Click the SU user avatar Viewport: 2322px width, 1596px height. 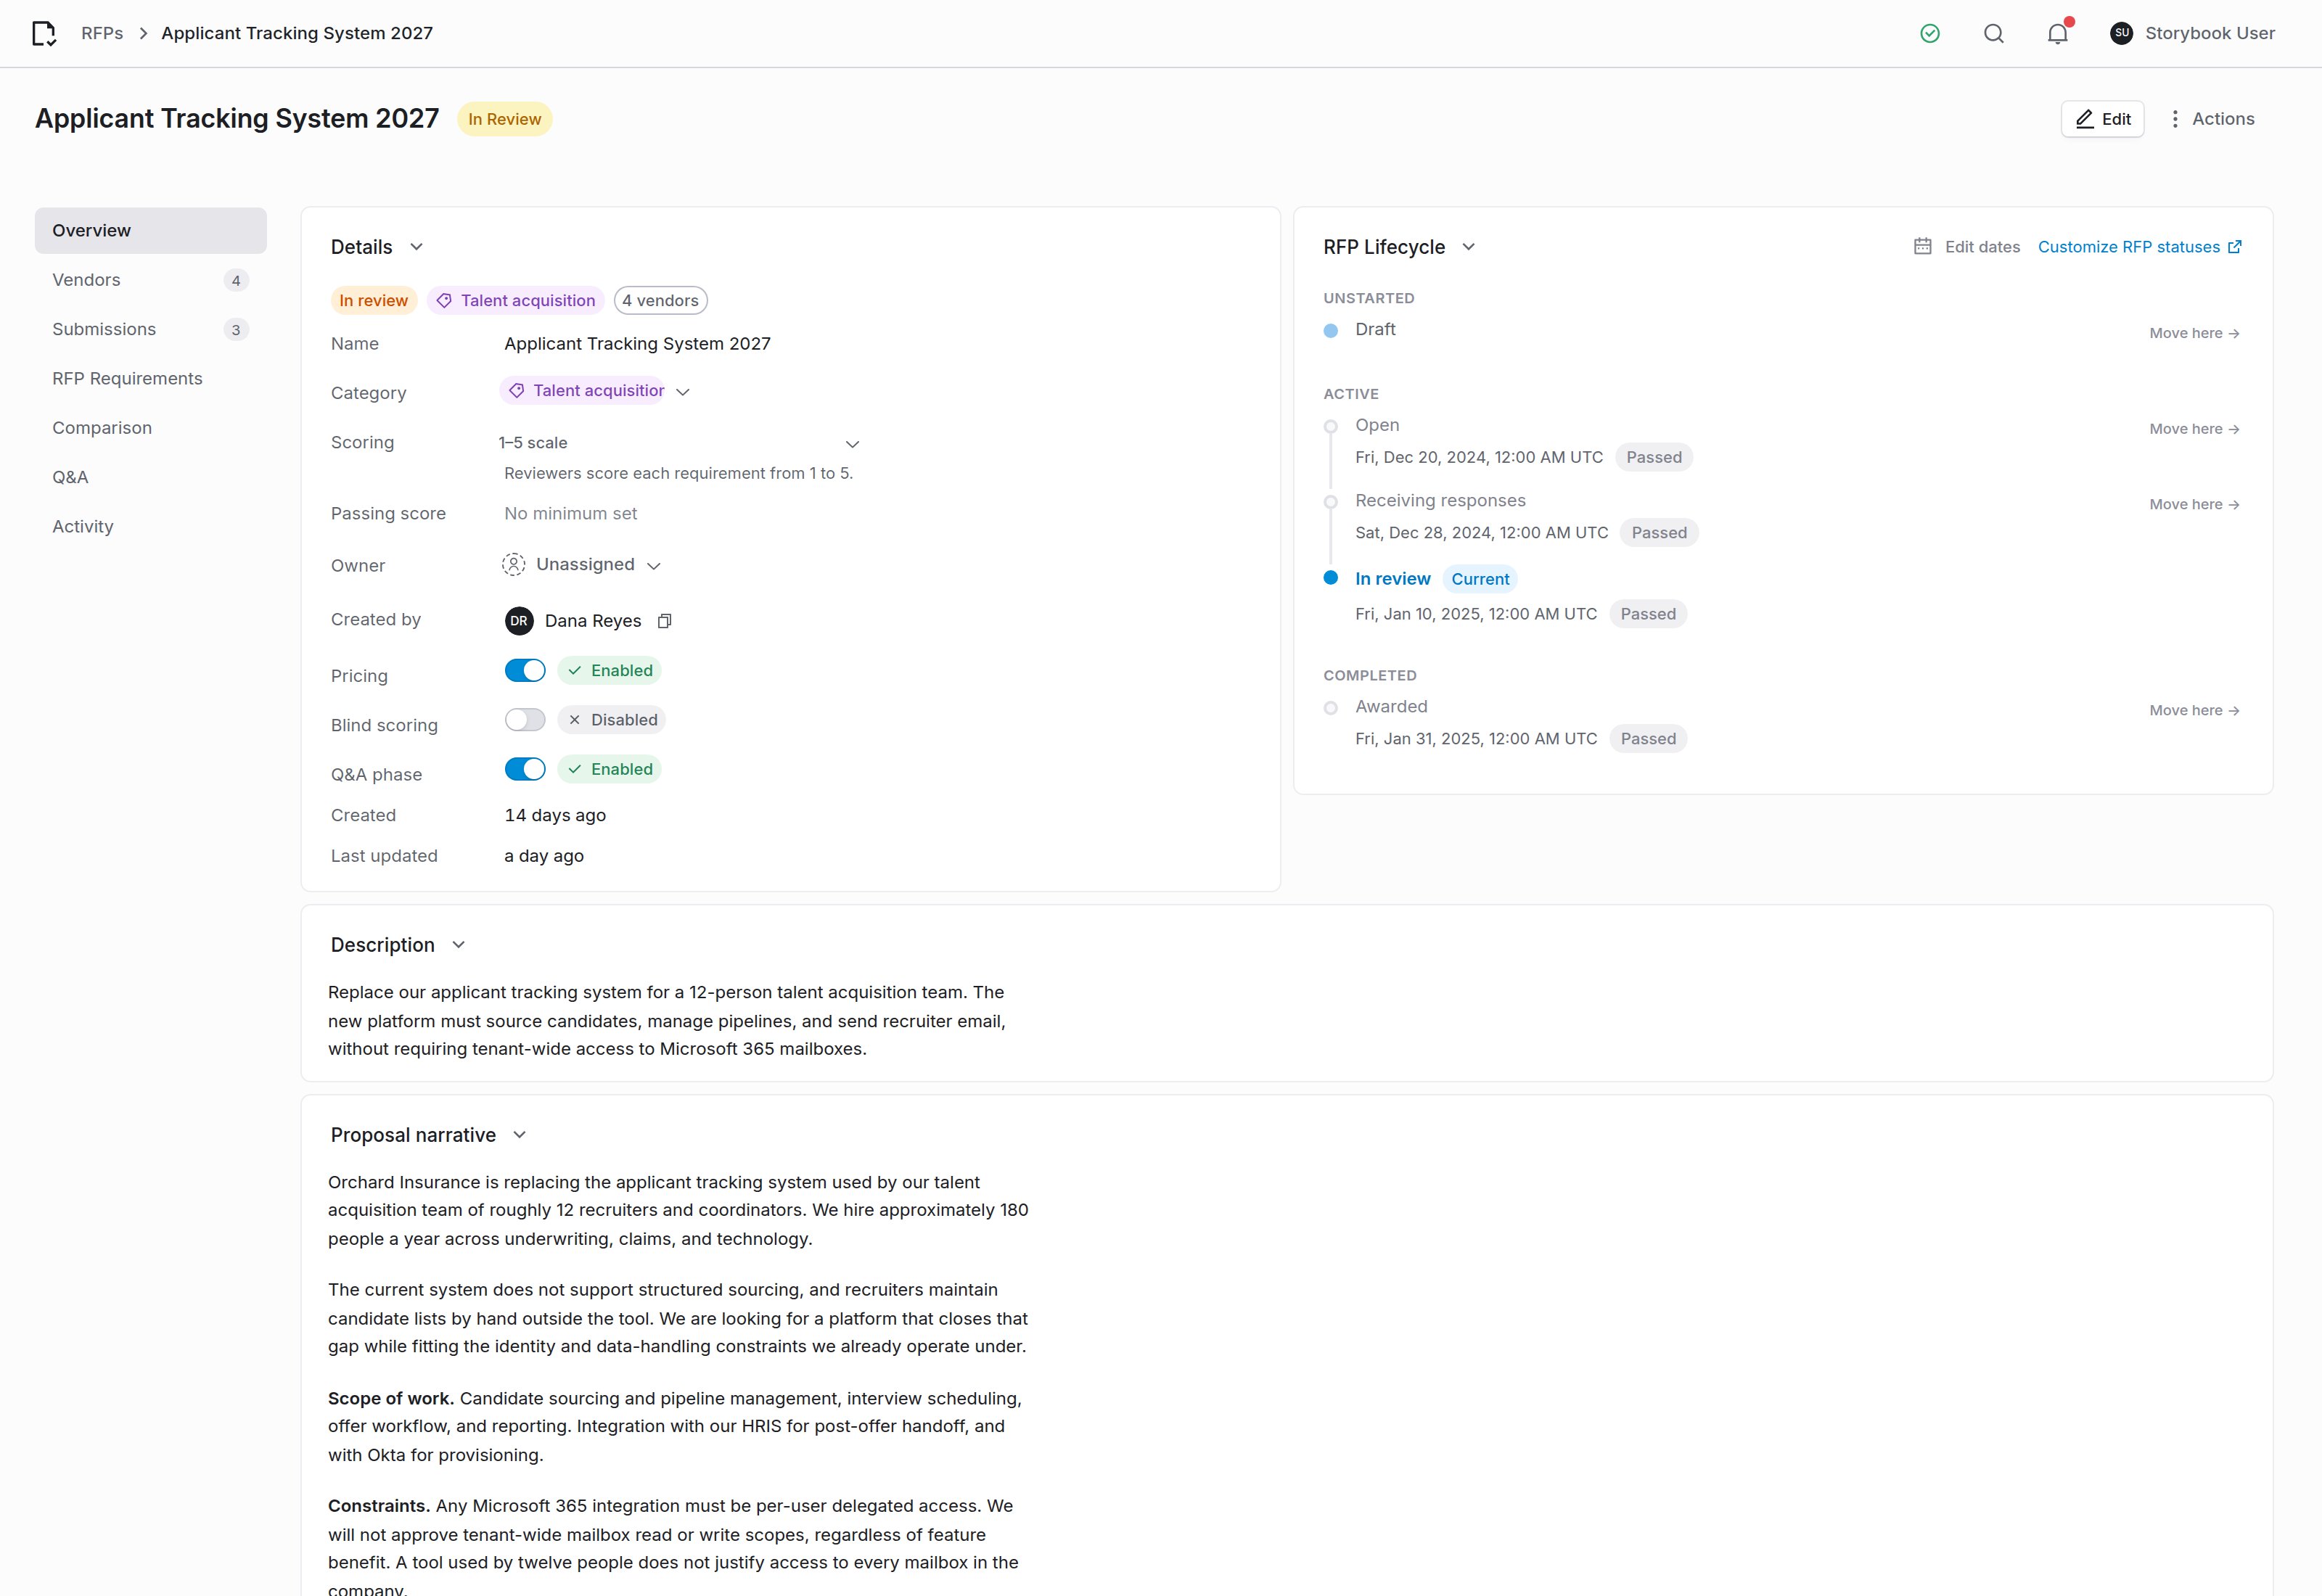[2121, 34]
